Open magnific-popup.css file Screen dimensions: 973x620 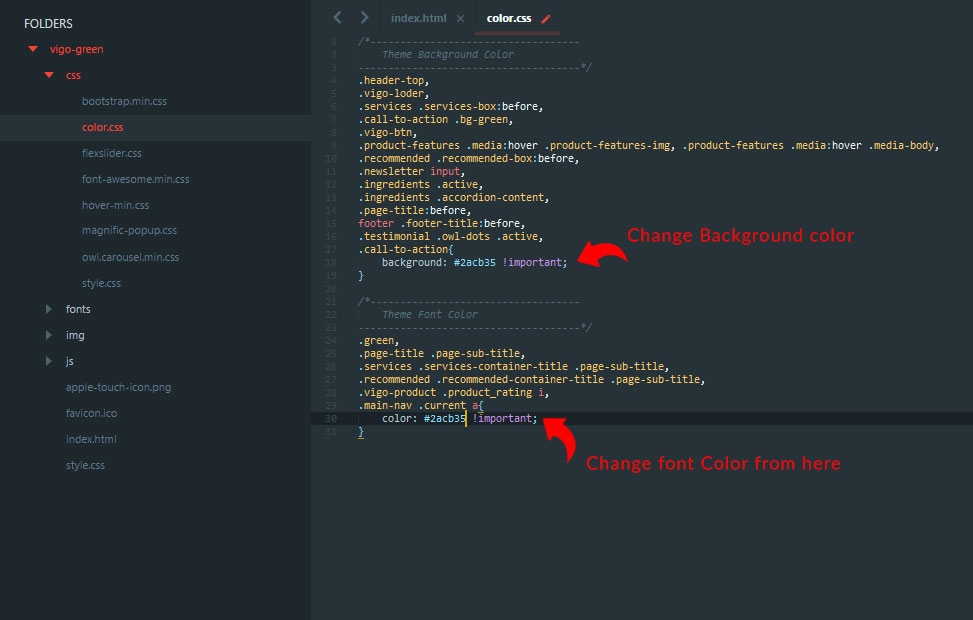[129, 230]
